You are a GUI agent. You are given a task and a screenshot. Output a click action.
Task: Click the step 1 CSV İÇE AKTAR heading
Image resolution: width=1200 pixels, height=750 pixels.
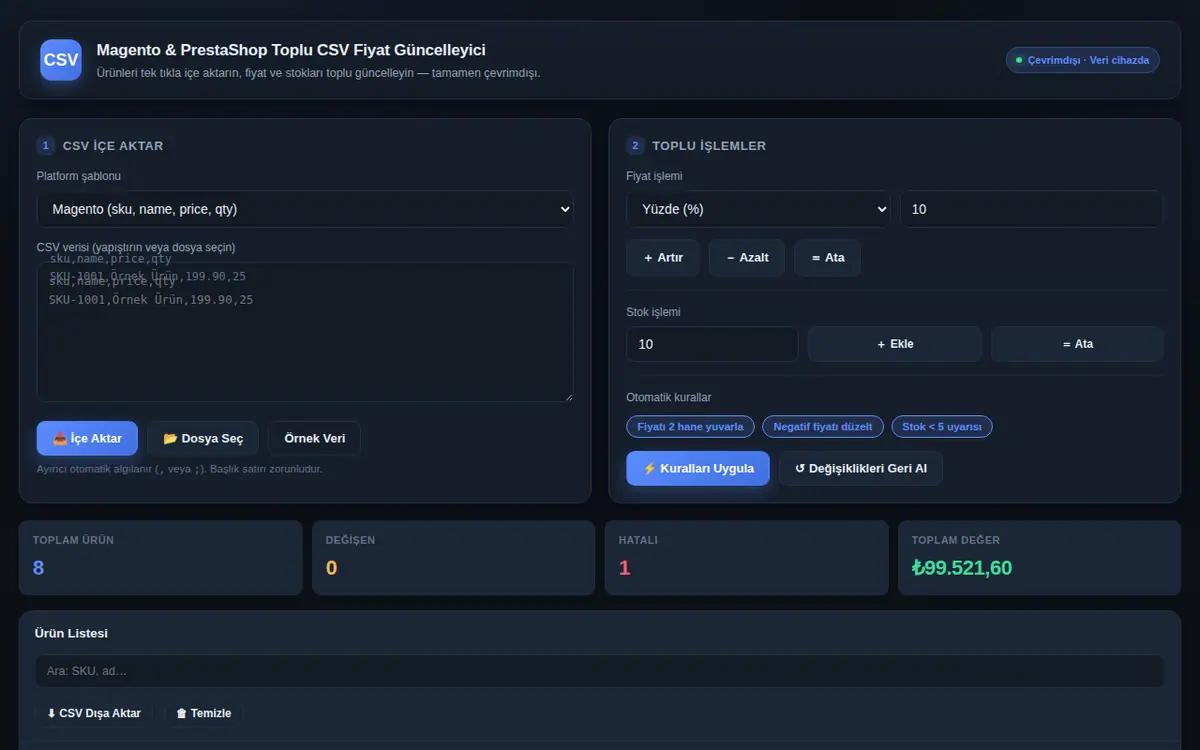[113, 146]
